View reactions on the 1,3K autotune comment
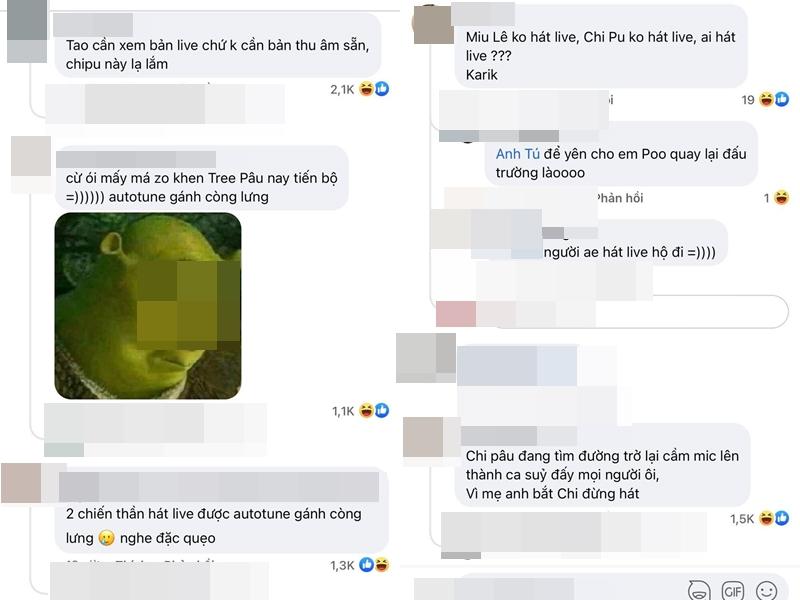Viewport: 800px width, 600px height. pos(360,565)
